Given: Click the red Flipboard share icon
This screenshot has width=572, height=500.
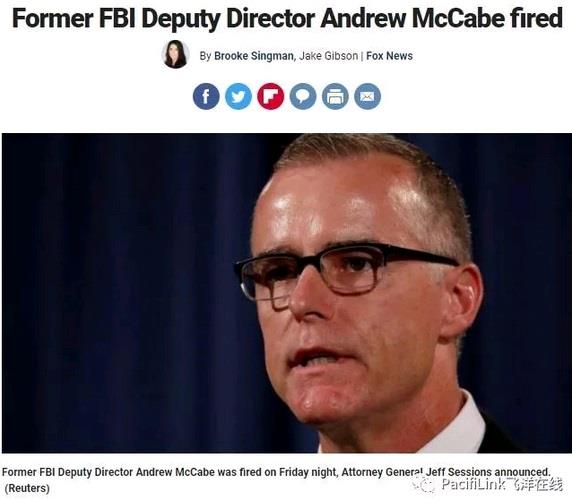Looking at the screenshot, I should (271, 96).
